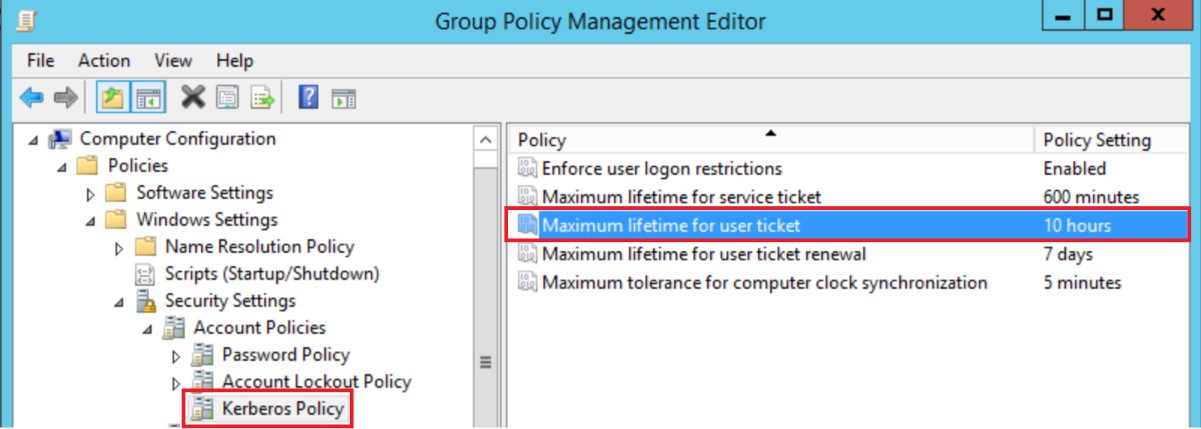This screenshot has width=1201, height=429.
Task: Click tree pane scrollbar up arrow
Action: click(485, 140)
